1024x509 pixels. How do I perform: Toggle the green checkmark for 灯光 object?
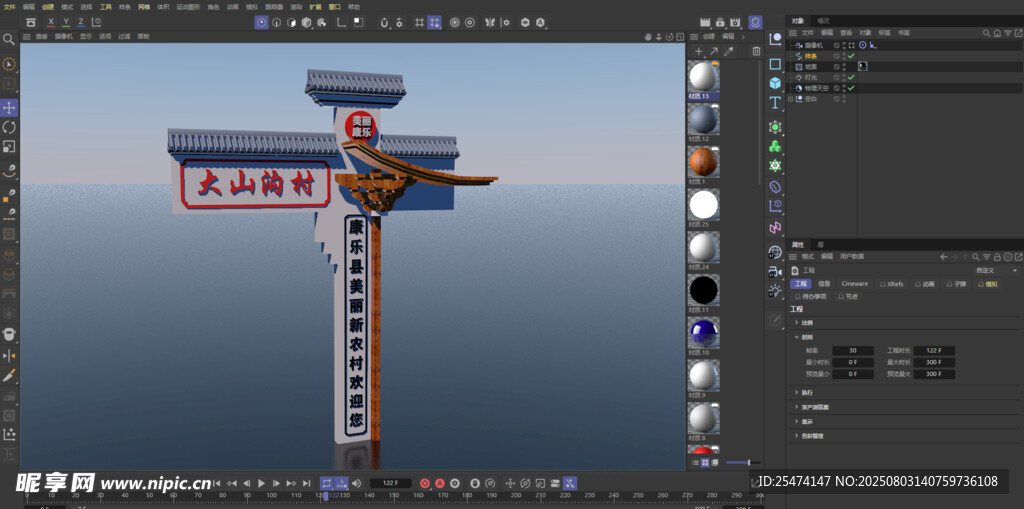851,77
